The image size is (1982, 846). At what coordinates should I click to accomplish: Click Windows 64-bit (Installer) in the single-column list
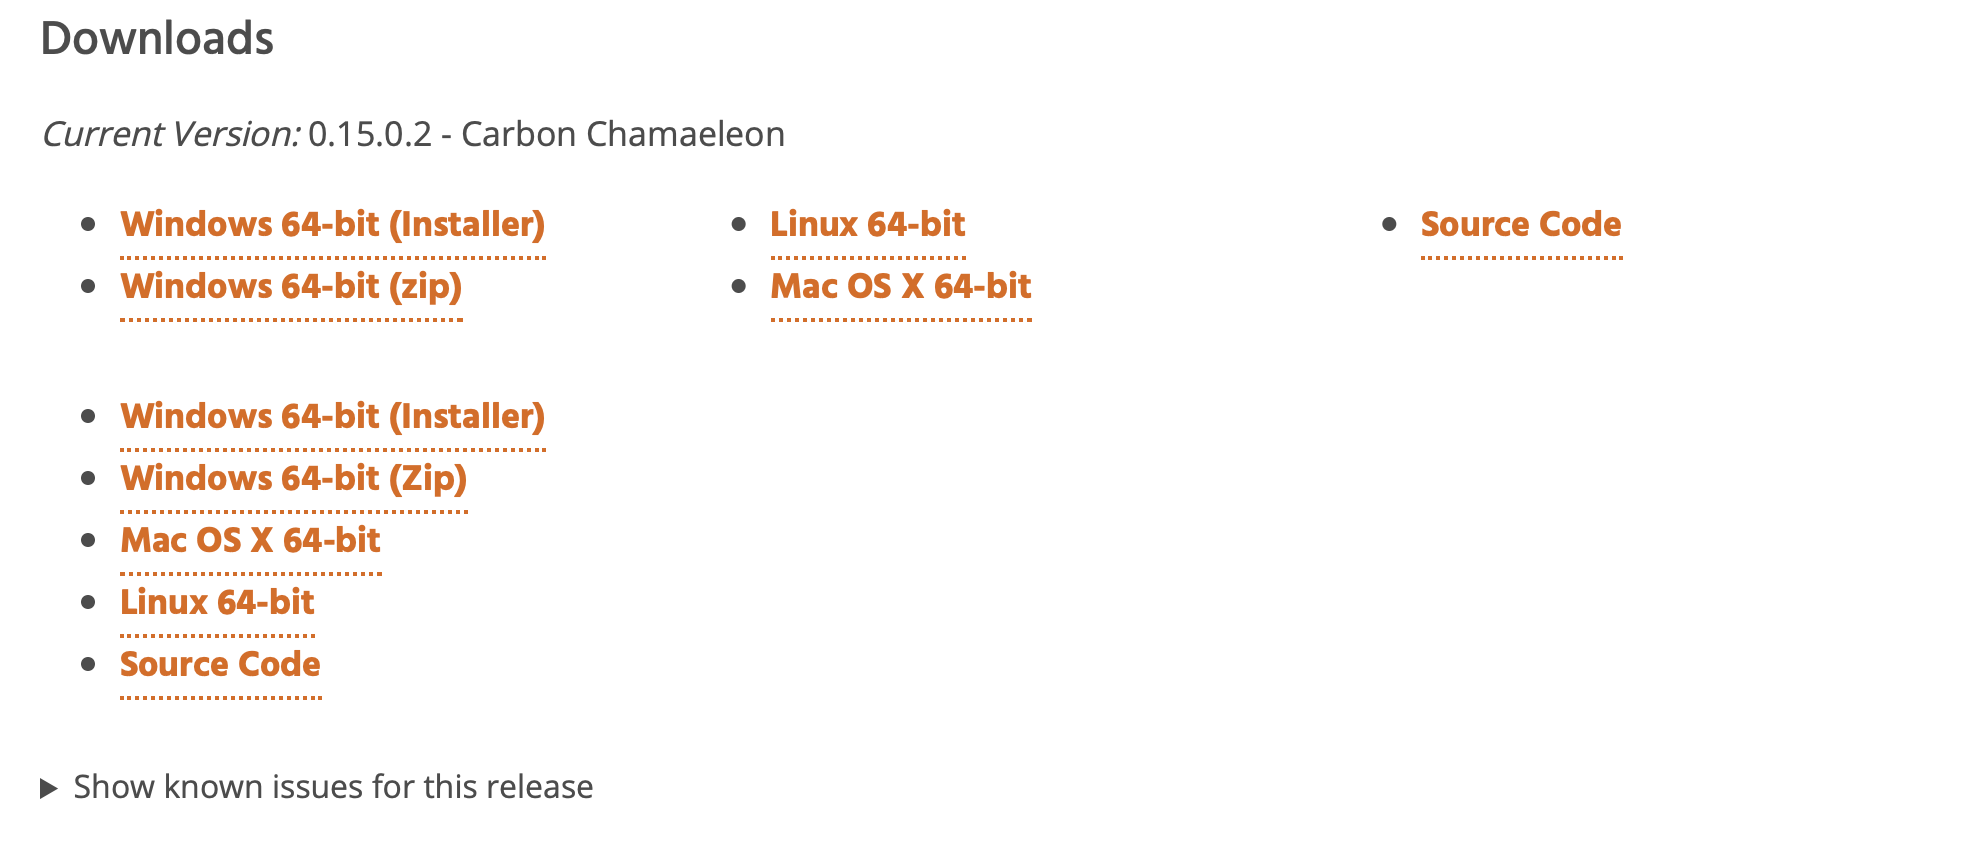click(332, 417)
